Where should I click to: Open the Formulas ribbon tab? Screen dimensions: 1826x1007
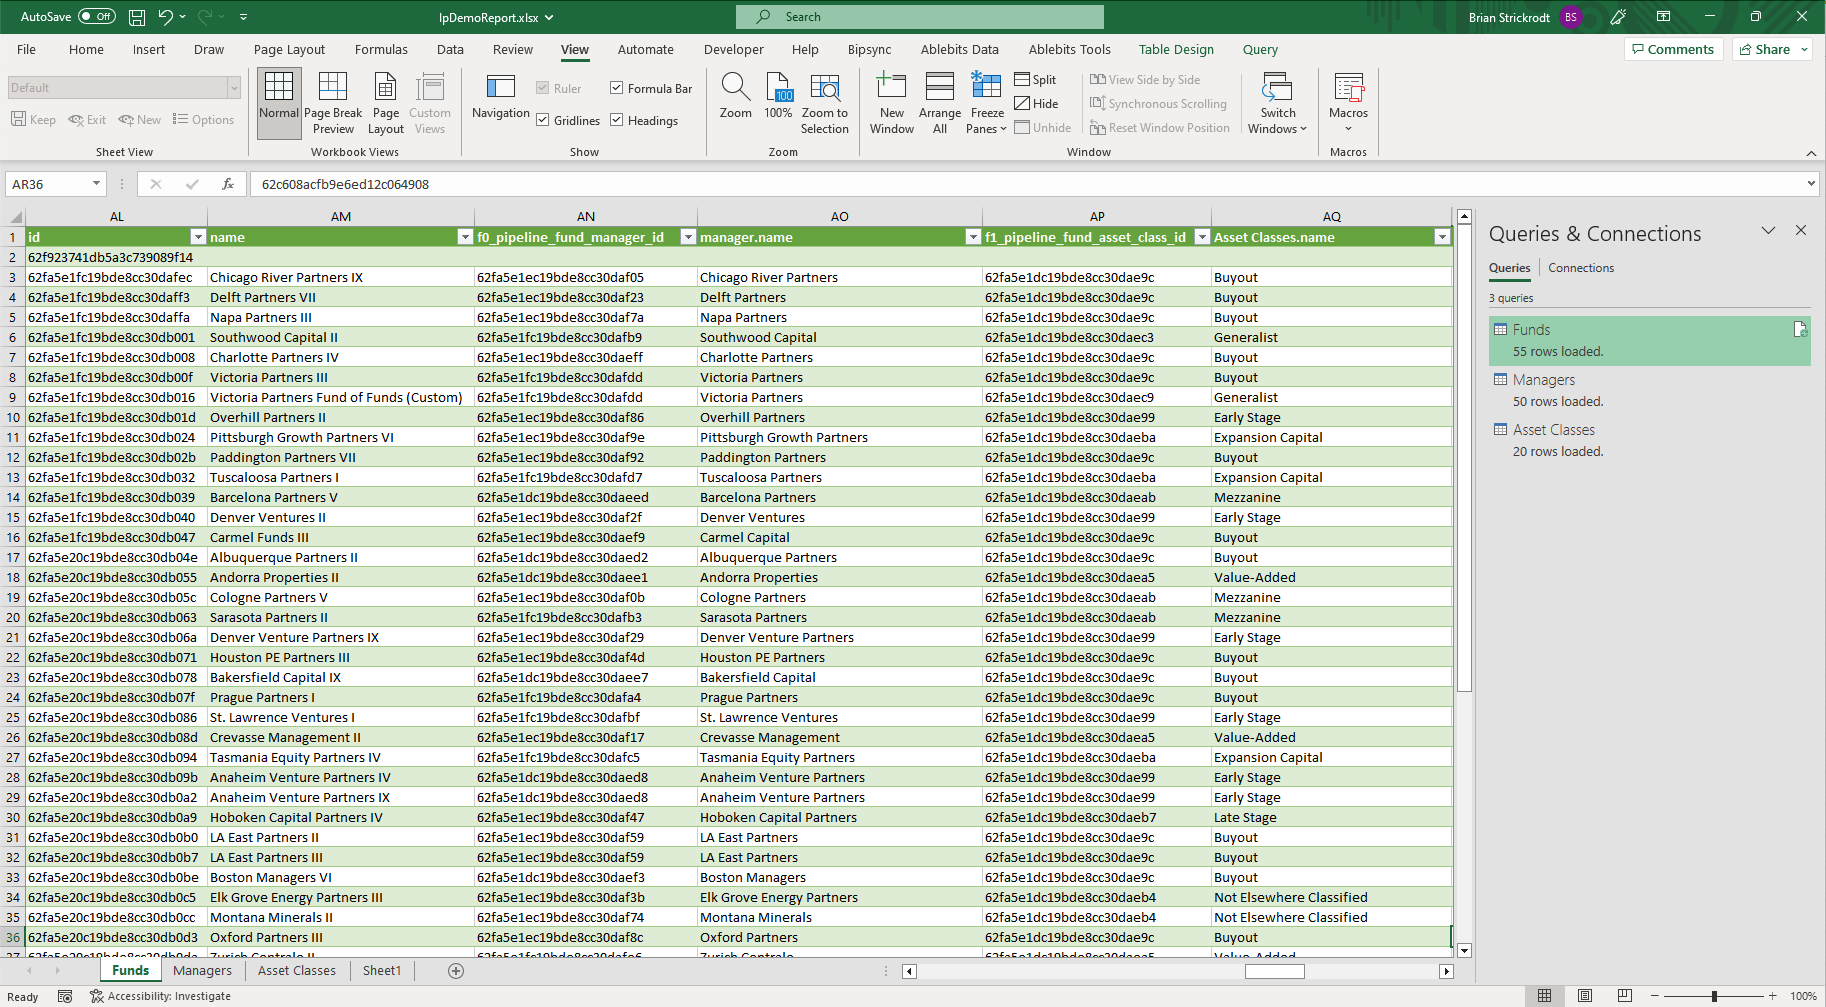381,49
